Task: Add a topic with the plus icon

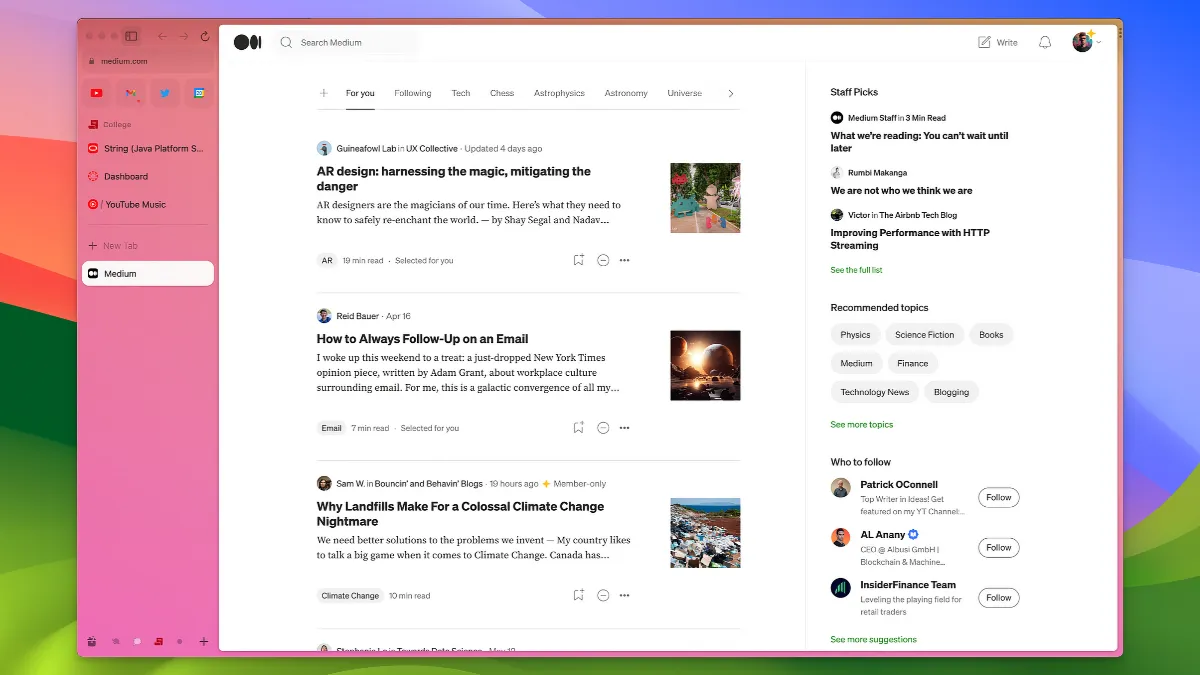Action: pyautogui.click(x=323, y=93)
